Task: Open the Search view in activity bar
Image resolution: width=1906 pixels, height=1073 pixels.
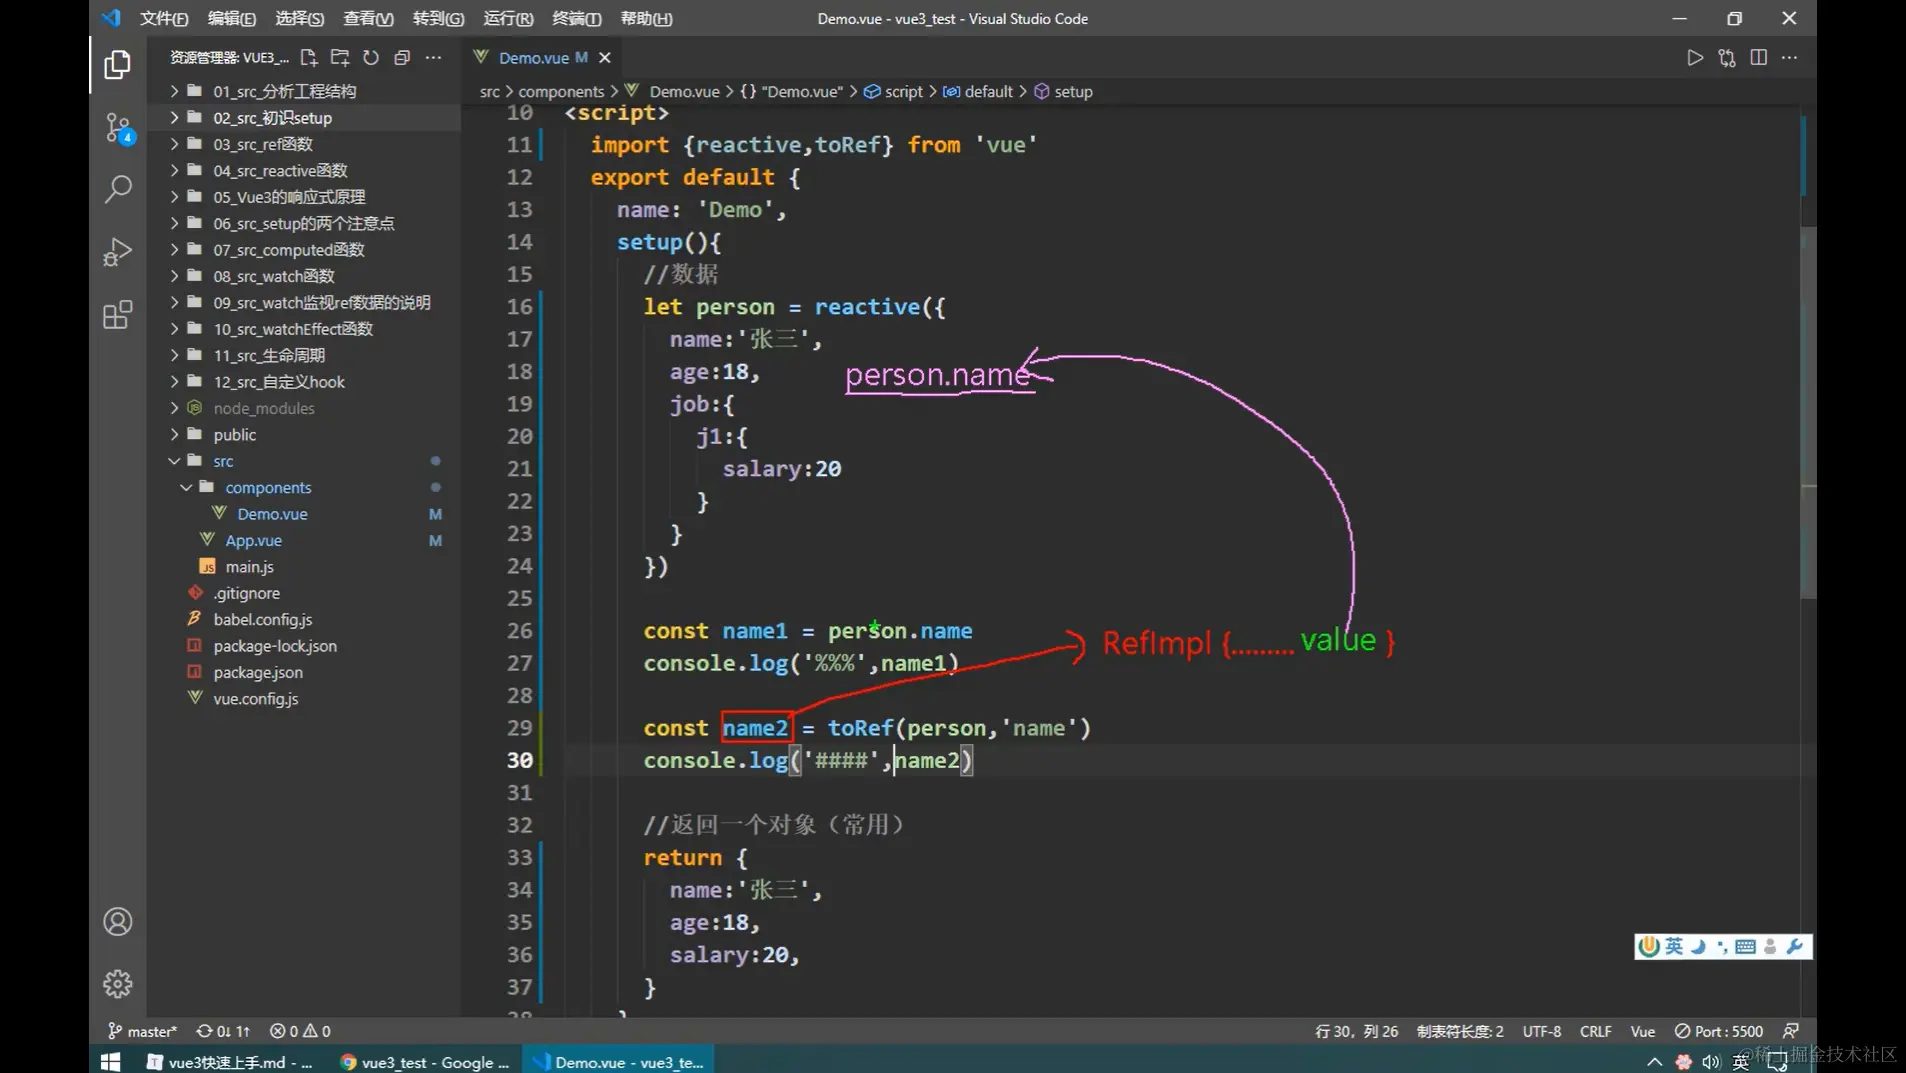Action: (x=118, y=189)
